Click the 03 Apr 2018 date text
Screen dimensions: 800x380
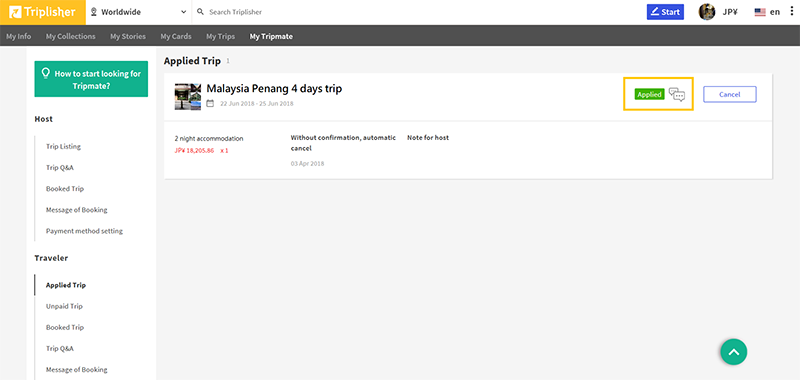click(308, 164)
